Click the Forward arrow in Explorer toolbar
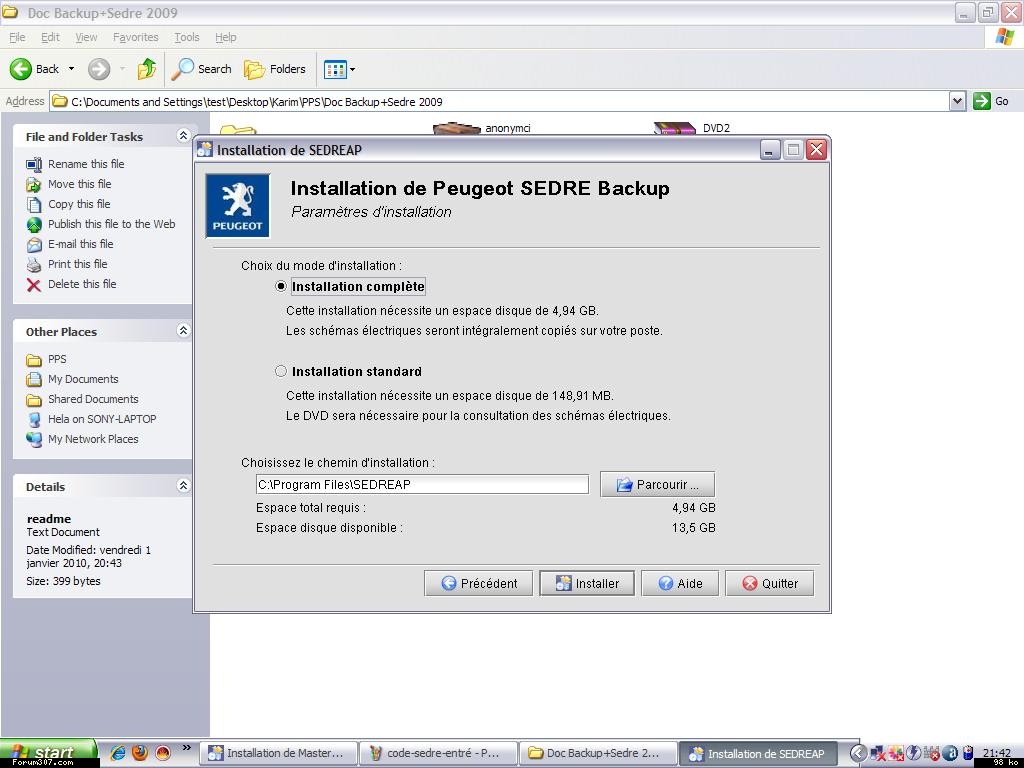The width and height of the screenshot is (1024, 768). (99, 69)
